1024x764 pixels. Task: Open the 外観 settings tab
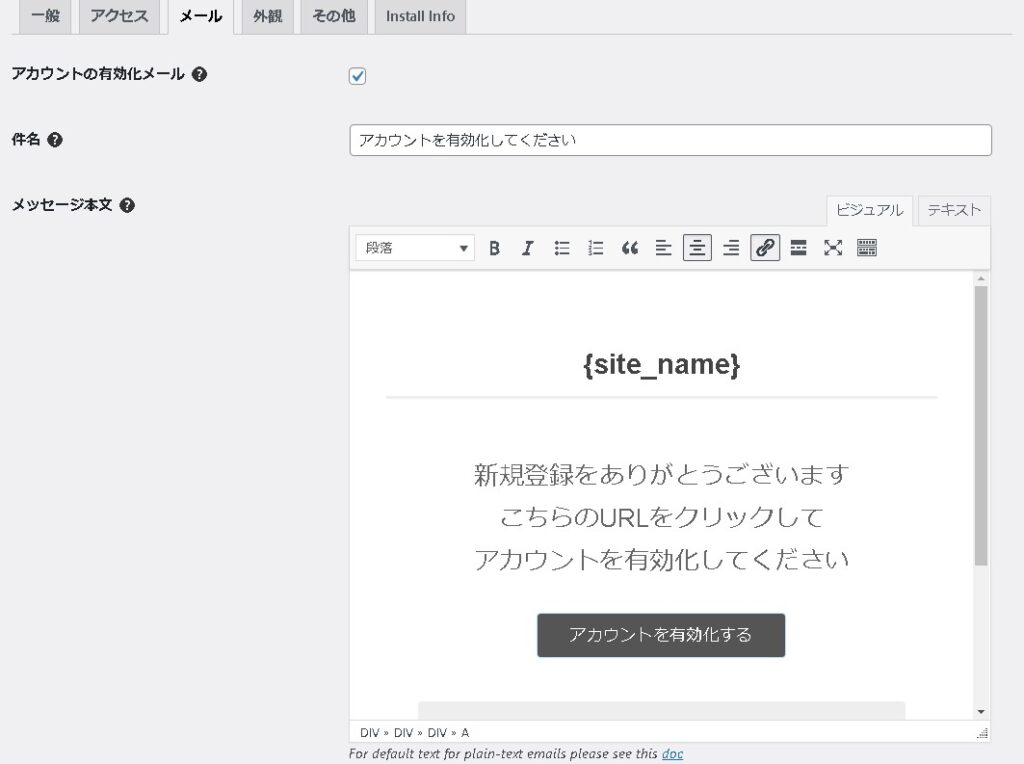pos(267,16)
